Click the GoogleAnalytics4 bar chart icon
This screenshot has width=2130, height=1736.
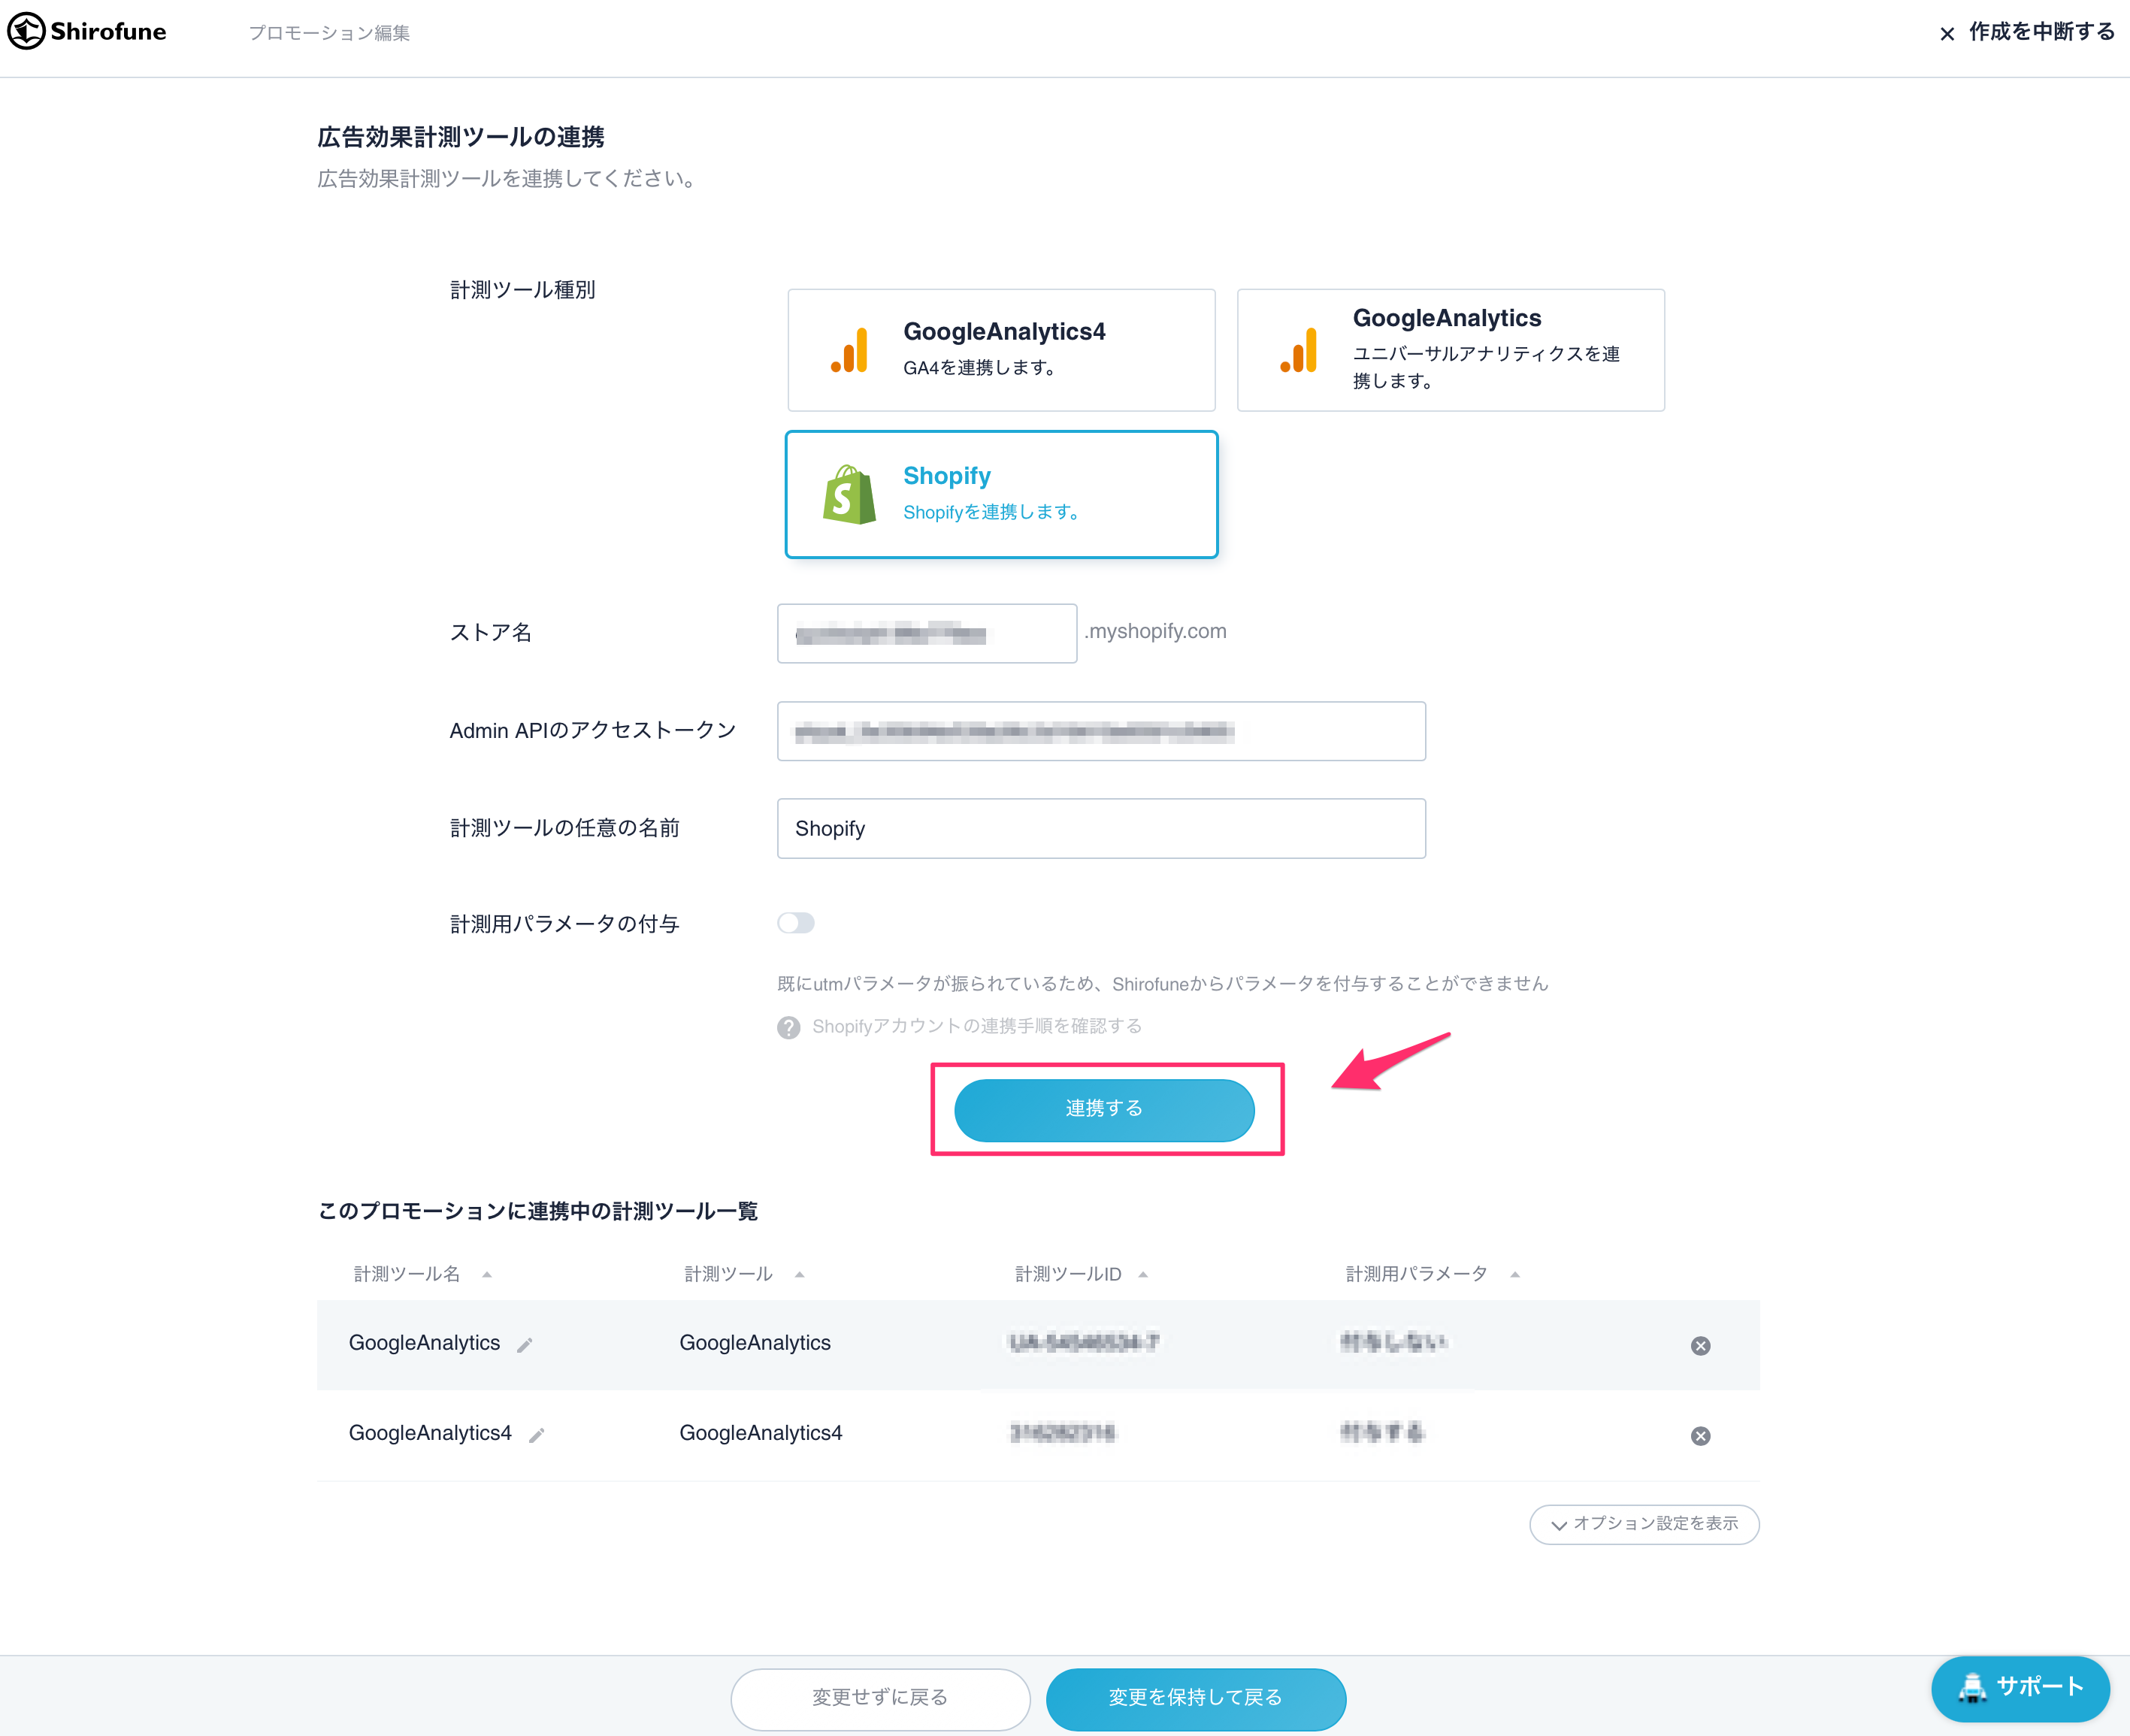pyautogui.click(x=849, y=350)
